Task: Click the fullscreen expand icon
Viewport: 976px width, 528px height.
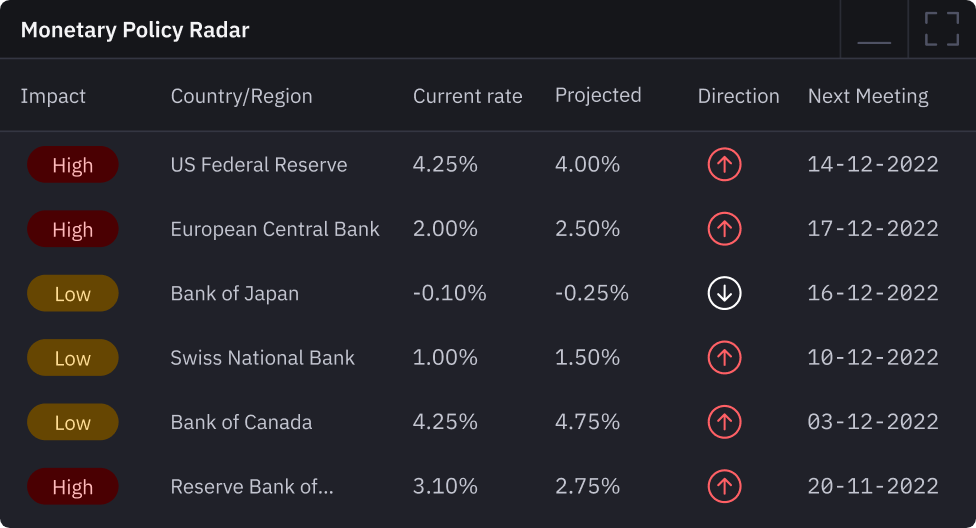Action: (x=941, y=29)
